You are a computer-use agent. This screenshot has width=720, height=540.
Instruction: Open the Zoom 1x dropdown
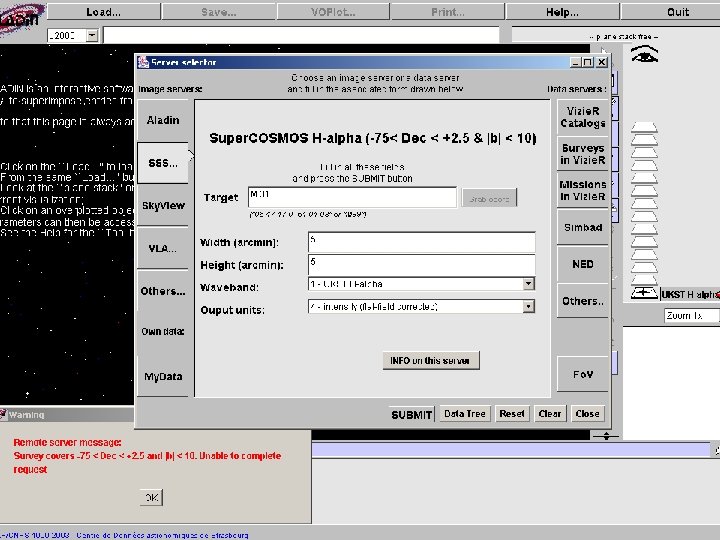(x=691, y=315)
